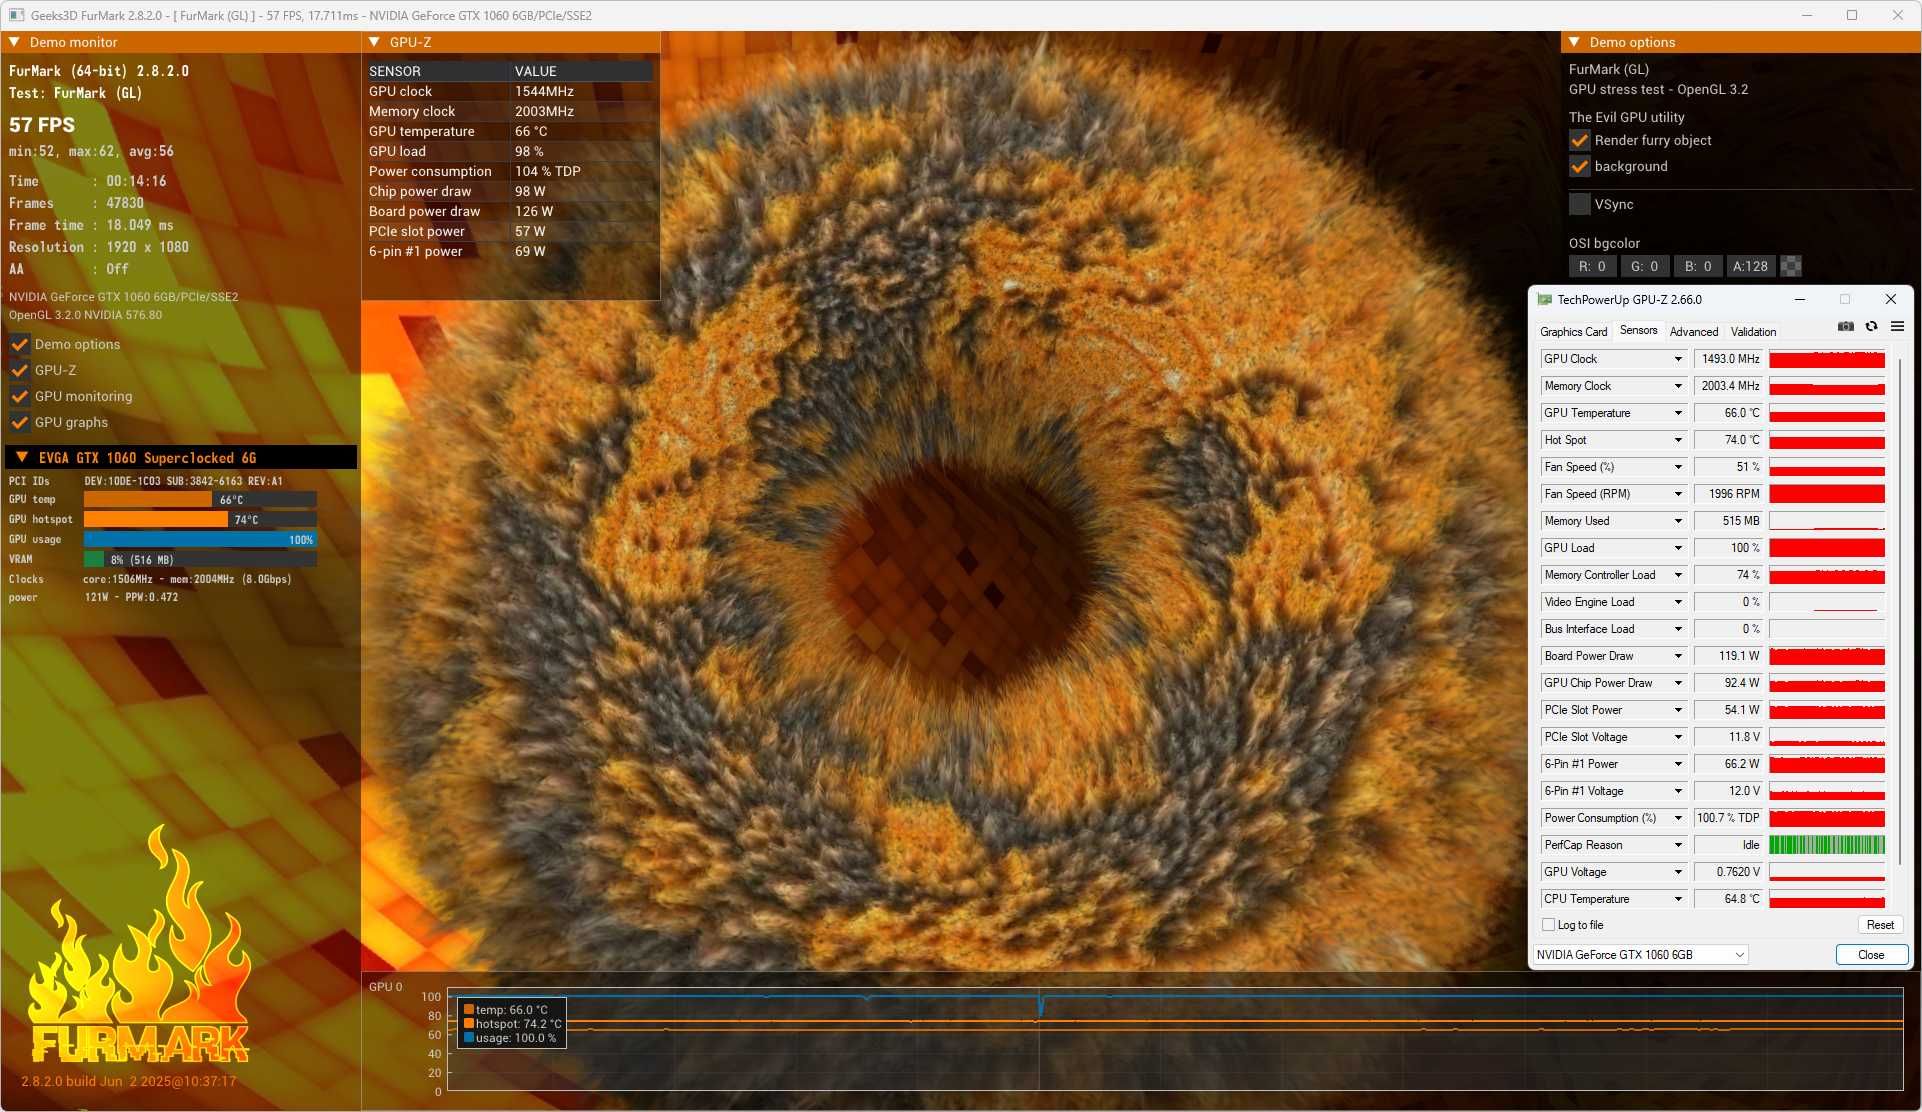Toggle the Demo options checkbox in monitor
This screenshot has width=1922, height=1112.
(19, 344)
